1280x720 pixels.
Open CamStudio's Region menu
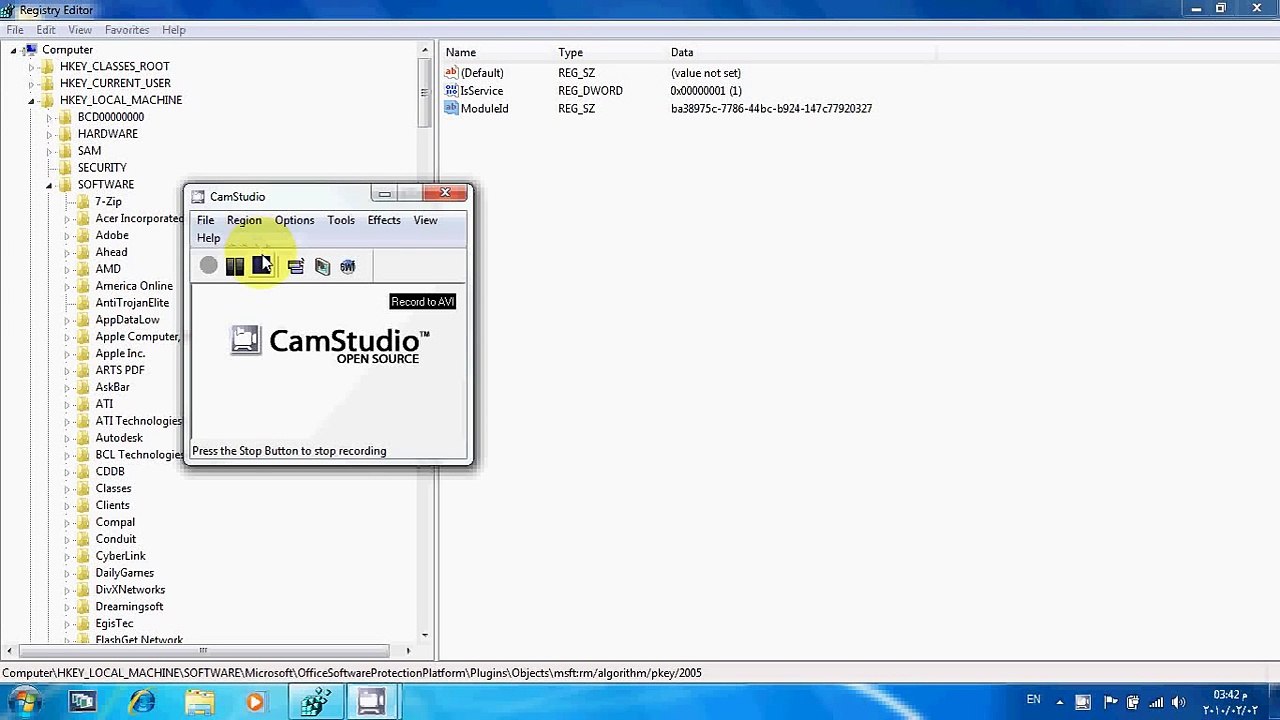coord(244,220)
